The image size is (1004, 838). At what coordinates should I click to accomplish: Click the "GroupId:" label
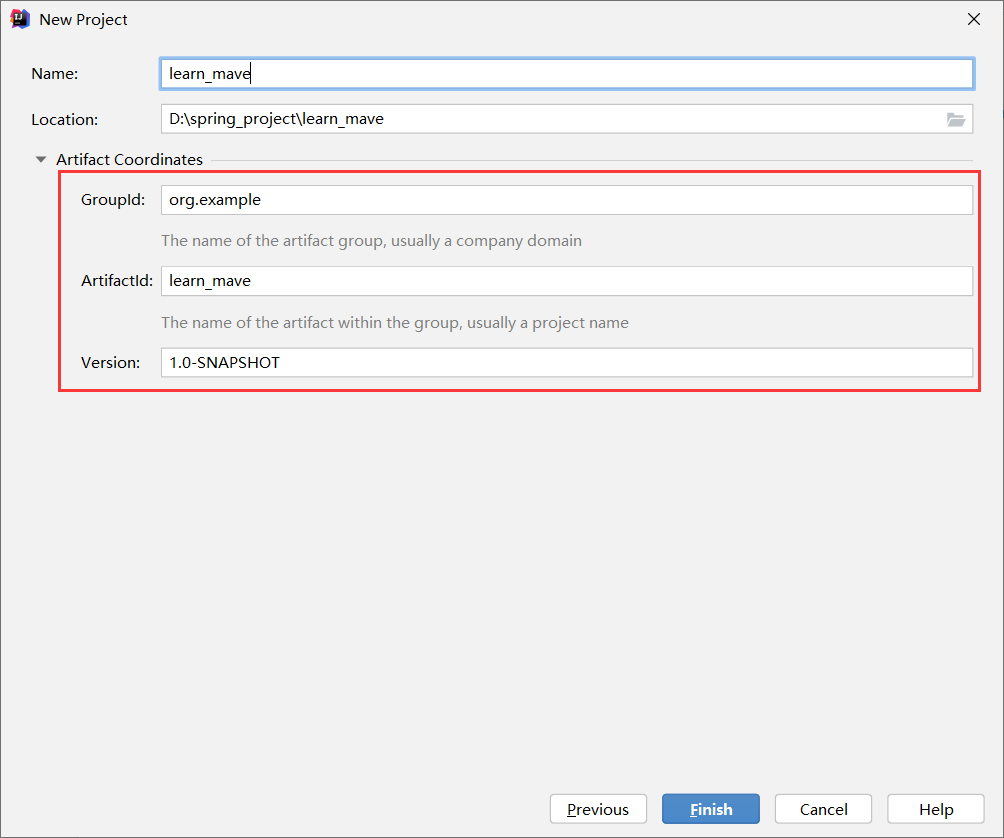coord(113,200)
